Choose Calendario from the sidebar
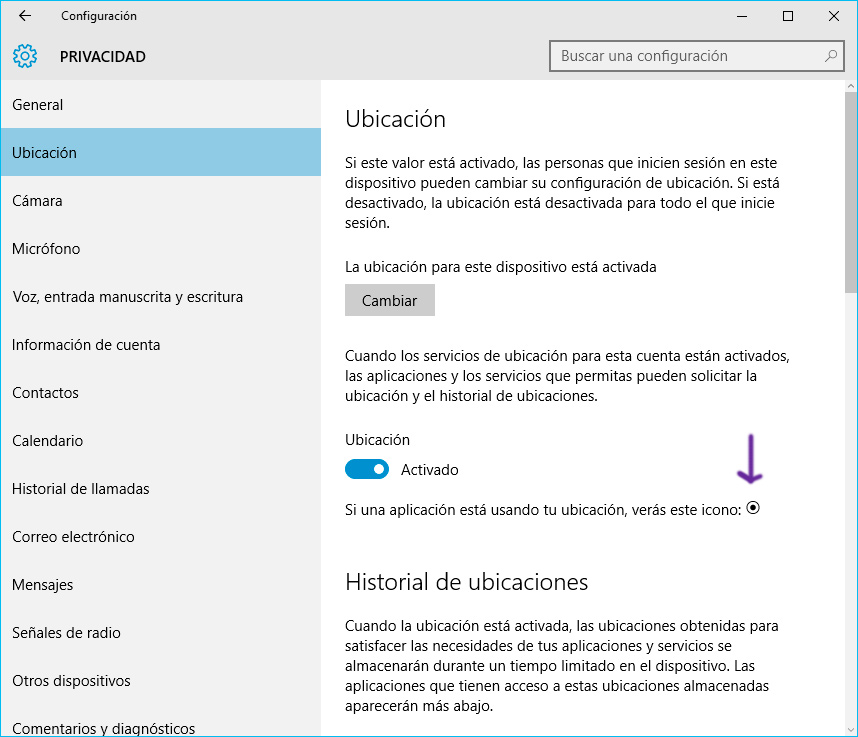 click(48, 441)
